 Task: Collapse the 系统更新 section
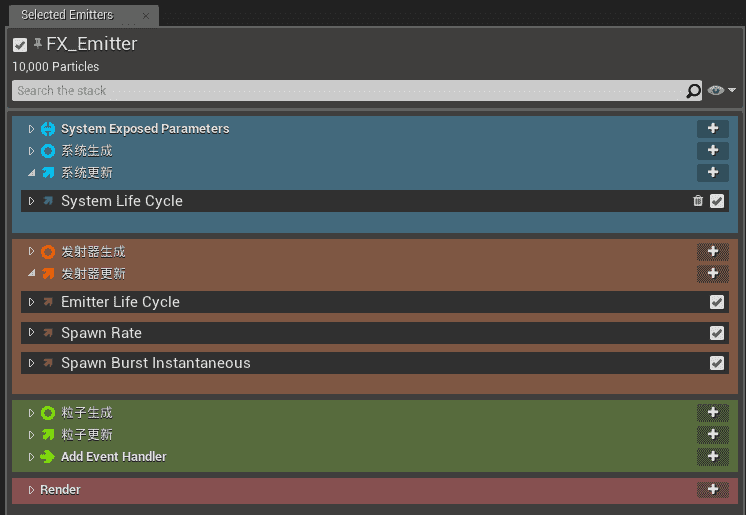click(31, 173)
